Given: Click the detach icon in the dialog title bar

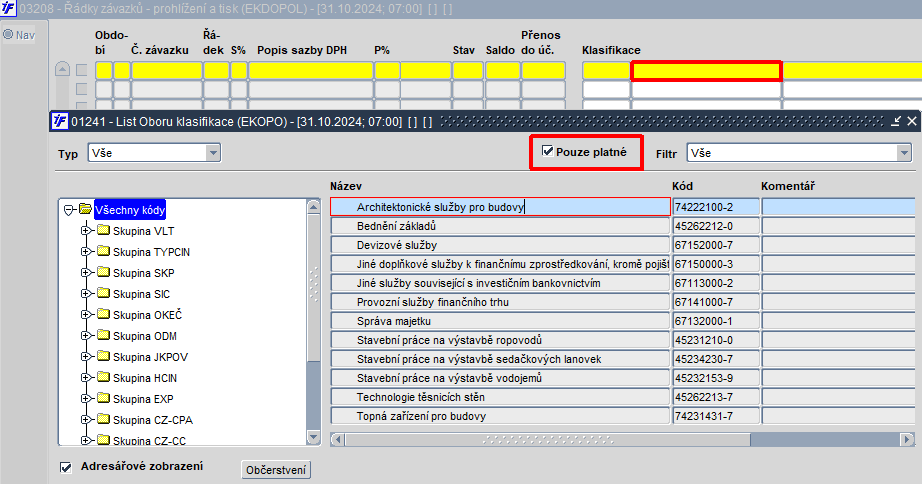Looking at the screenshot, I should click(x=896, y=121).
